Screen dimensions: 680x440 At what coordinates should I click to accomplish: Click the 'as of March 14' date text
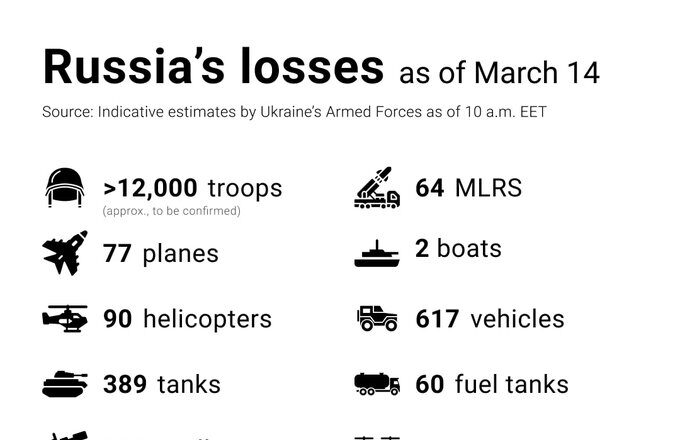pyautogui.click(x=499, y=72)
